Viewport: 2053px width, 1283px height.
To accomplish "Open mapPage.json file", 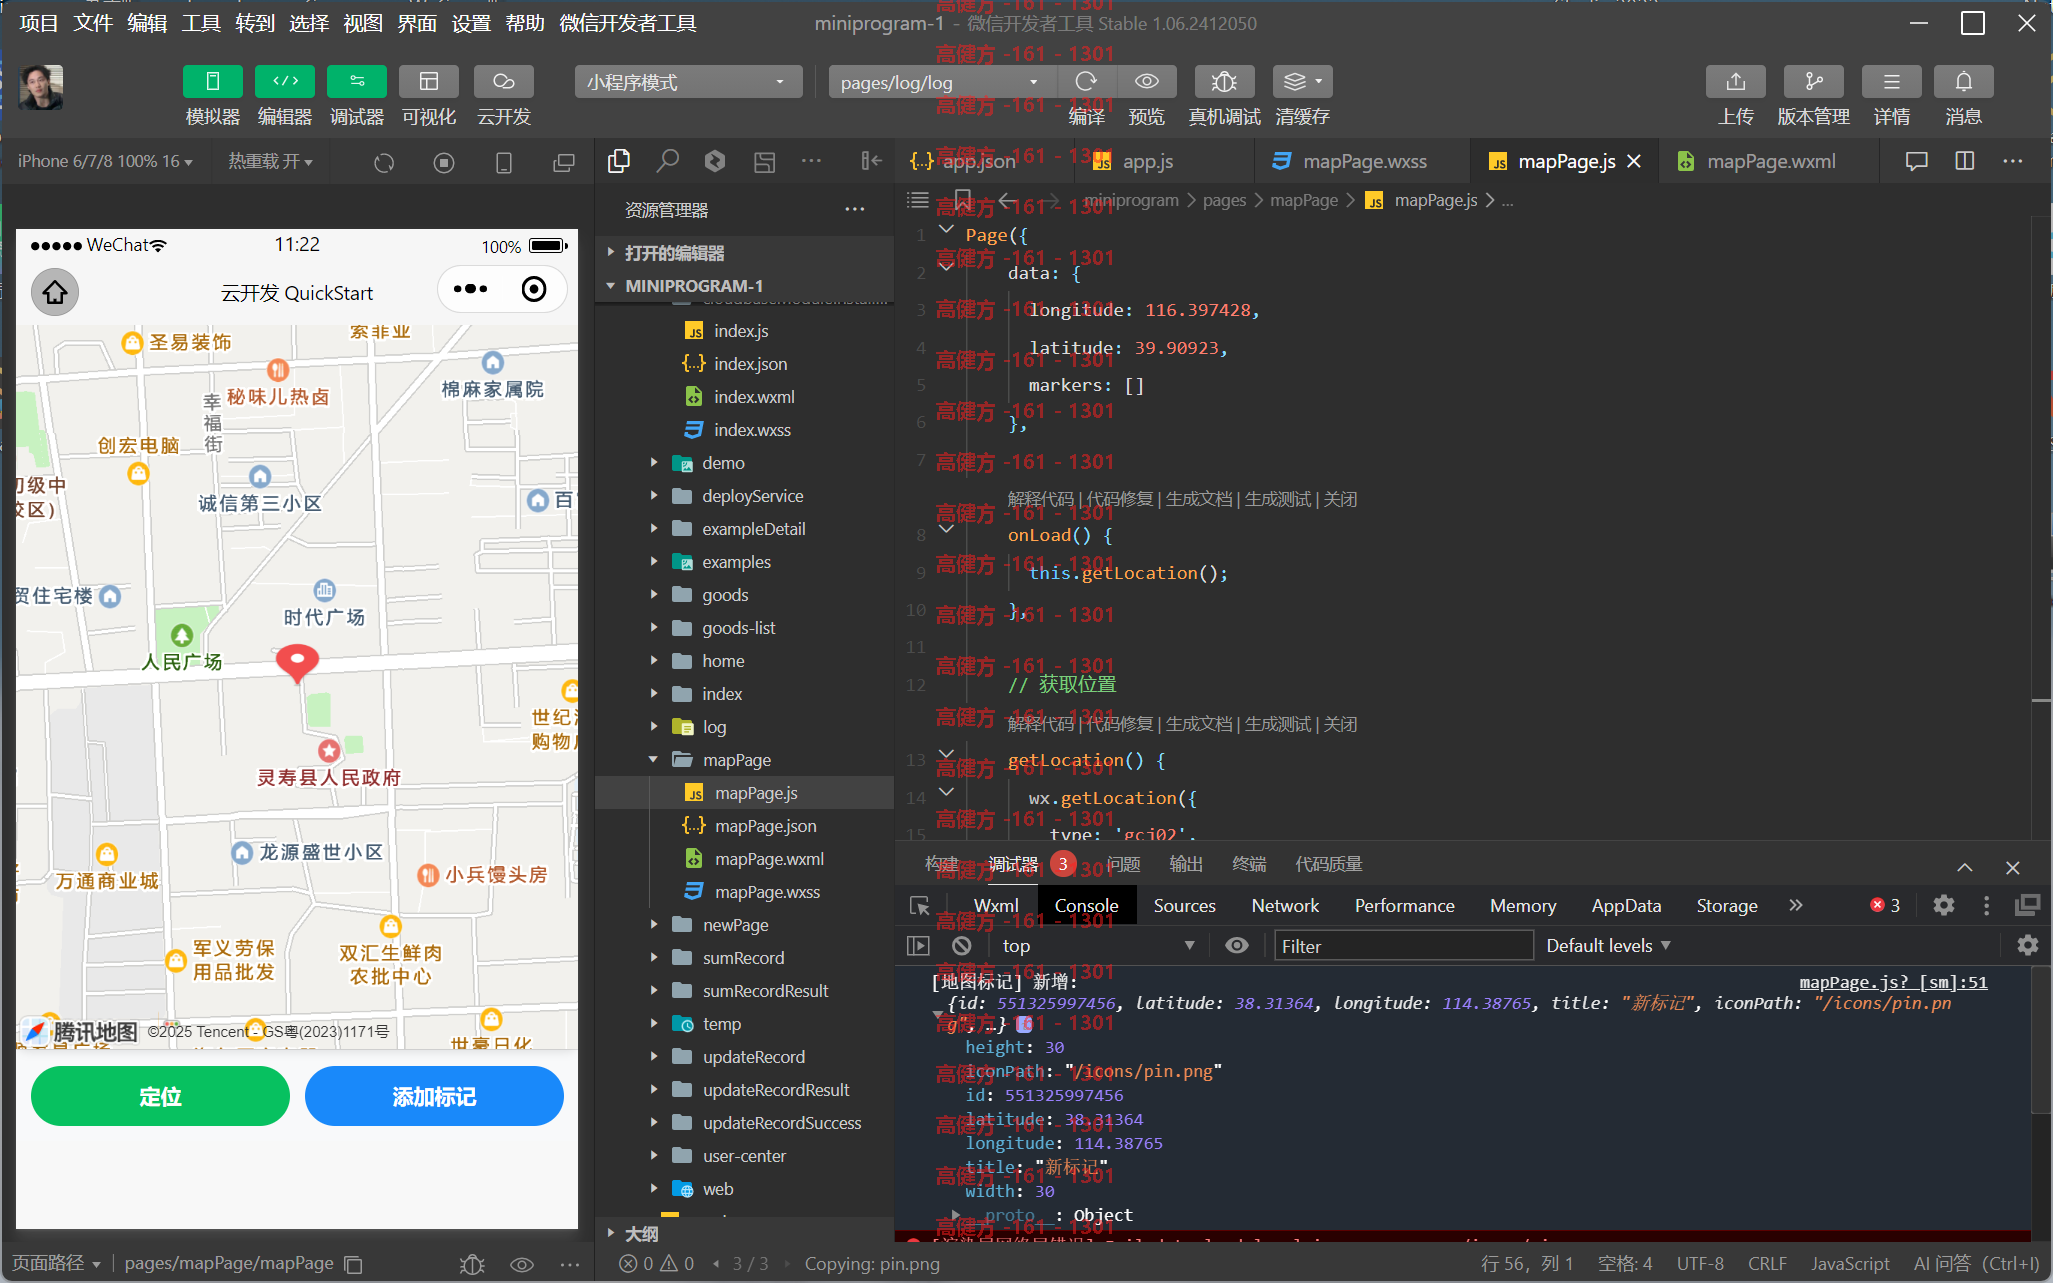I will click(765, 826).
